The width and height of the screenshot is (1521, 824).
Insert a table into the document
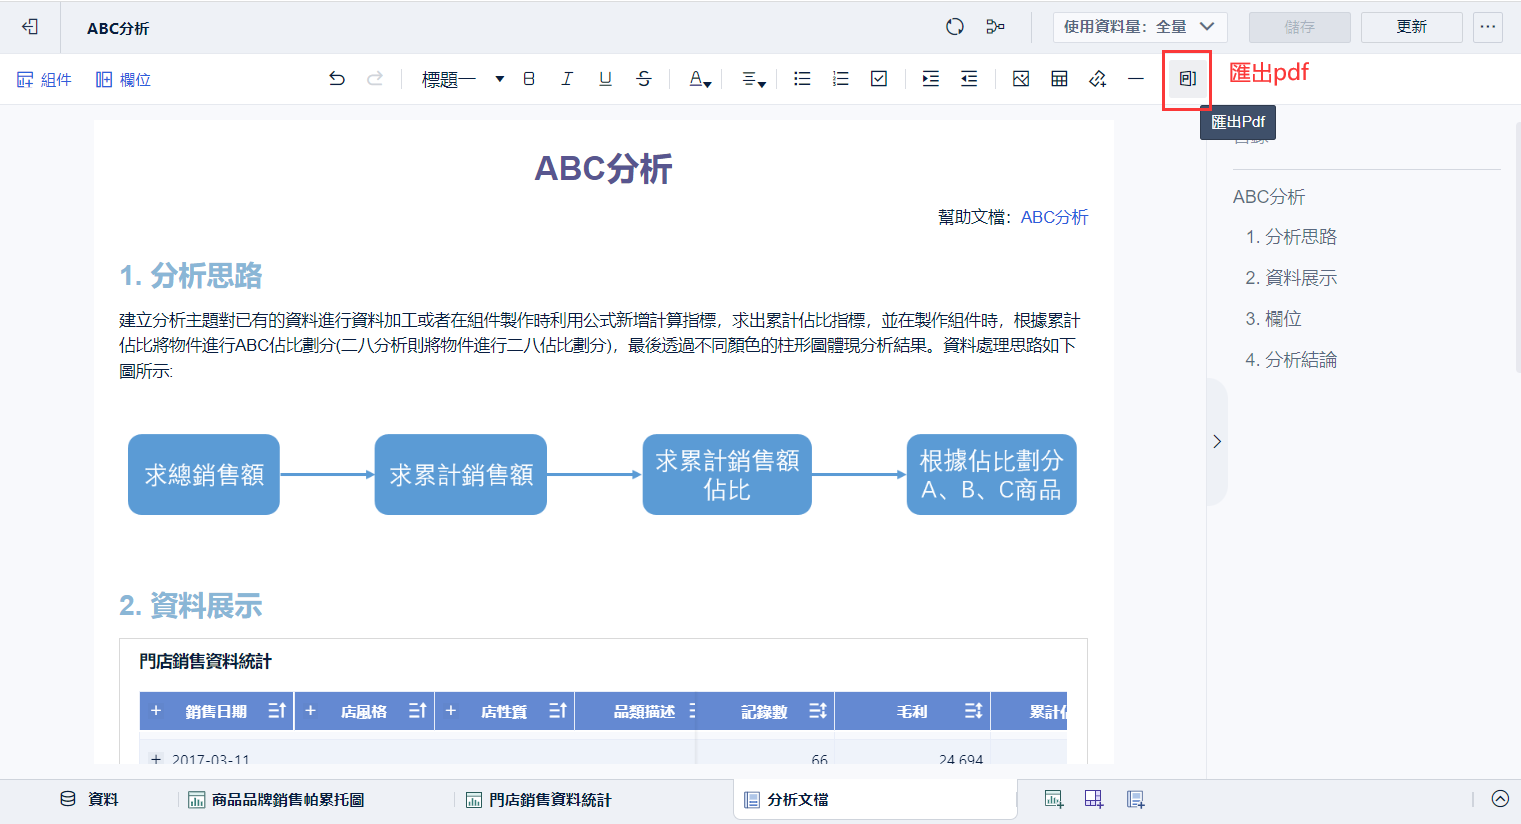point(1059,79)
